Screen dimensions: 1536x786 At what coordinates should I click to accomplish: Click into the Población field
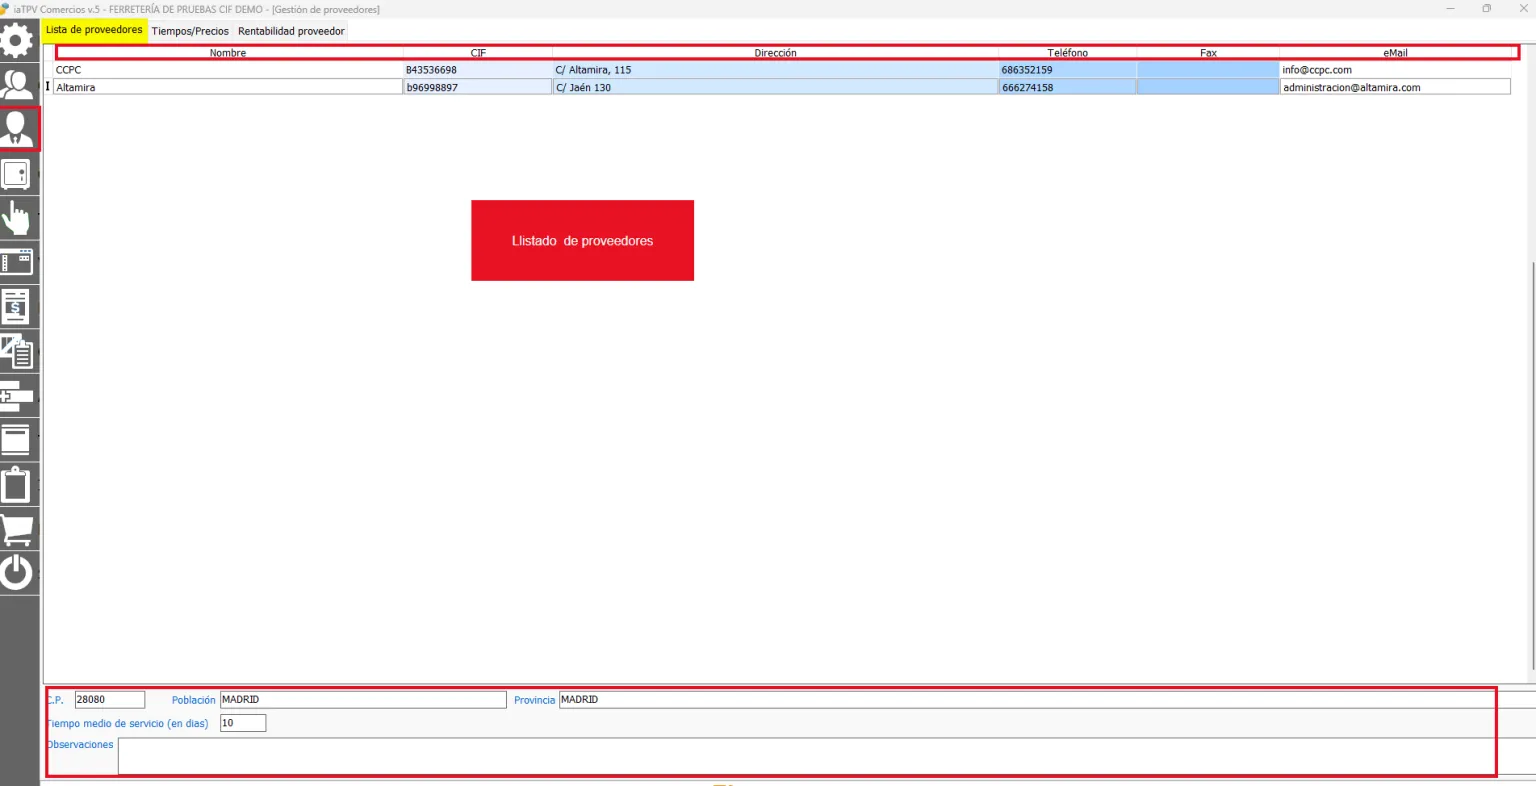pyautogui.click(x=363, y=700)
